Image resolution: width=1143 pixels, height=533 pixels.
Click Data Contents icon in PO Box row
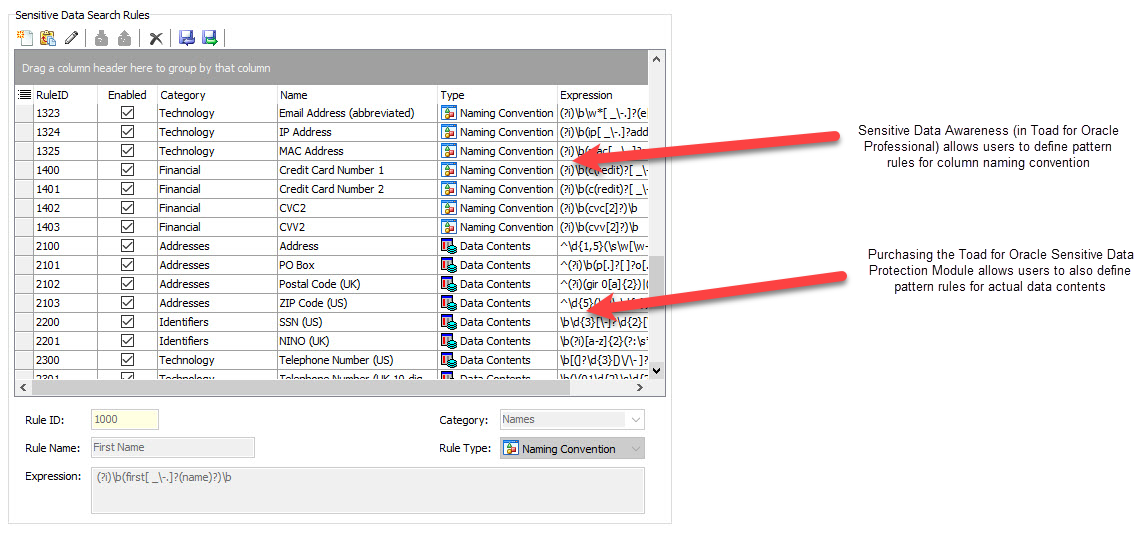click(x=449, y=265)
